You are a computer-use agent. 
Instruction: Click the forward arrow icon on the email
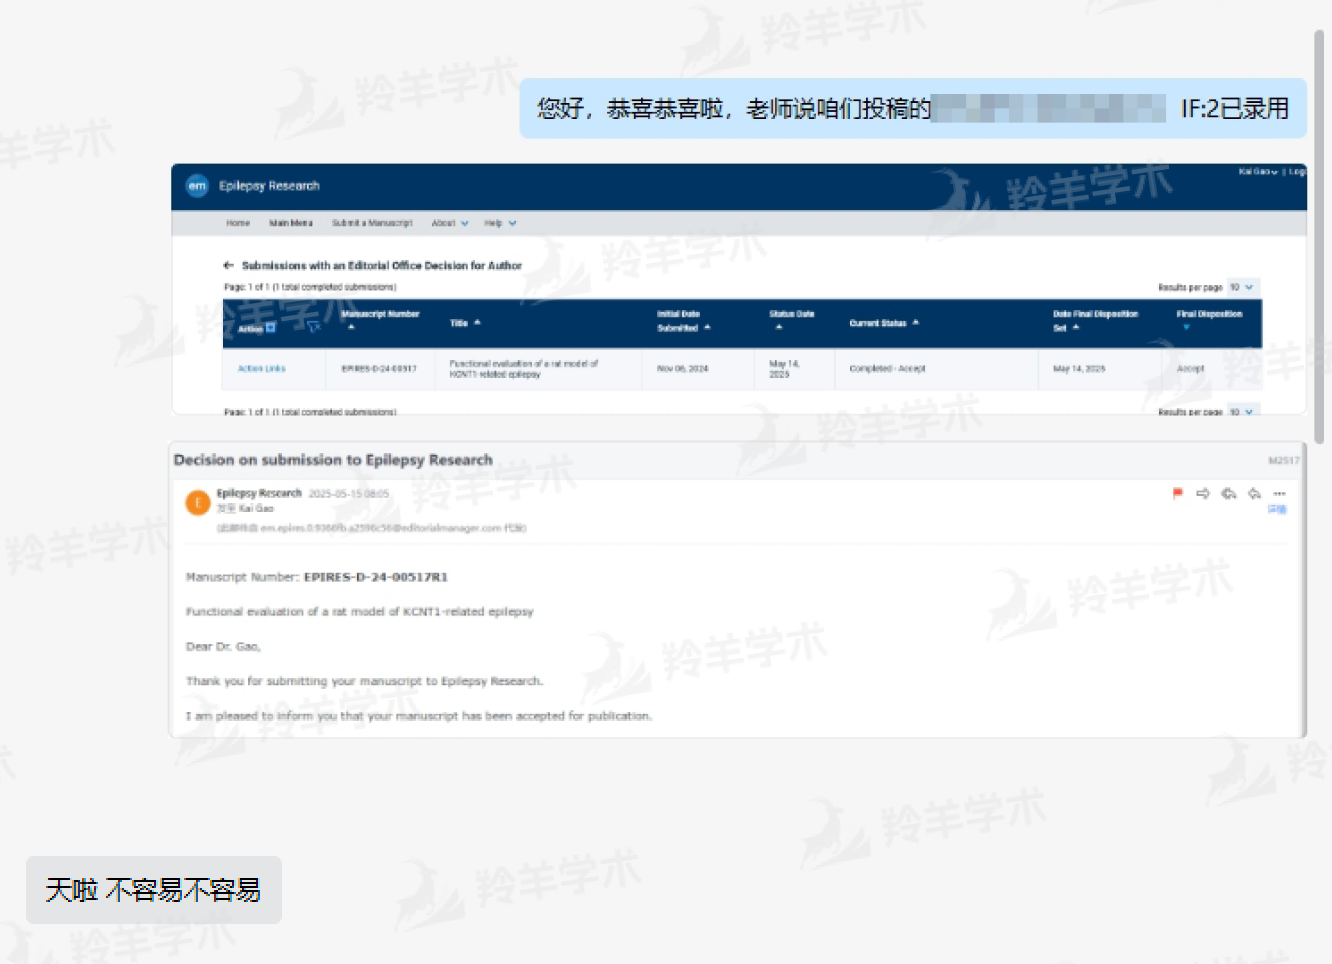coord(1203,493)
